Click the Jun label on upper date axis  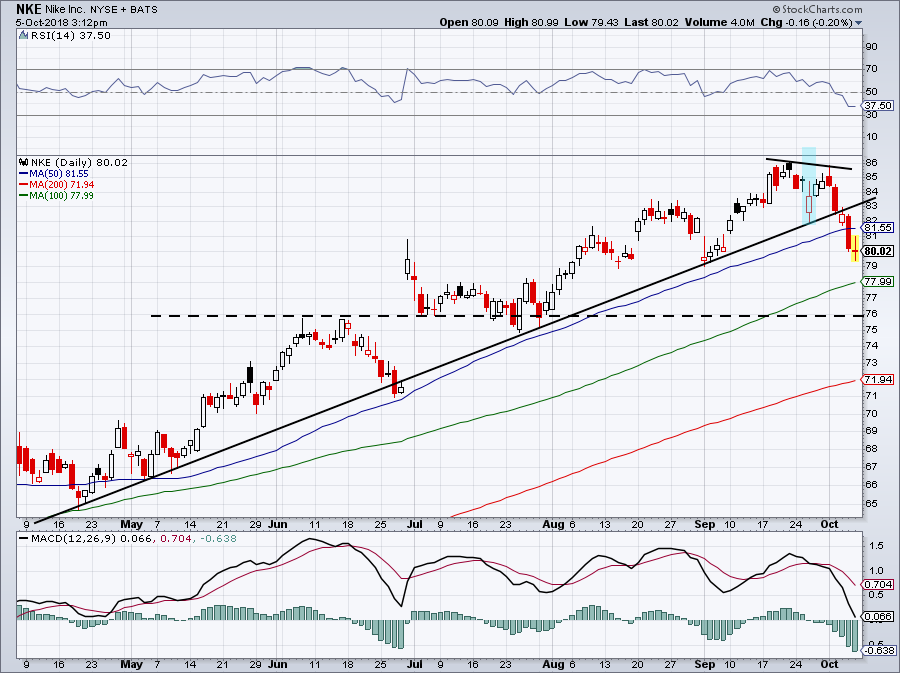pyautogui.click(x=278, y=524)
